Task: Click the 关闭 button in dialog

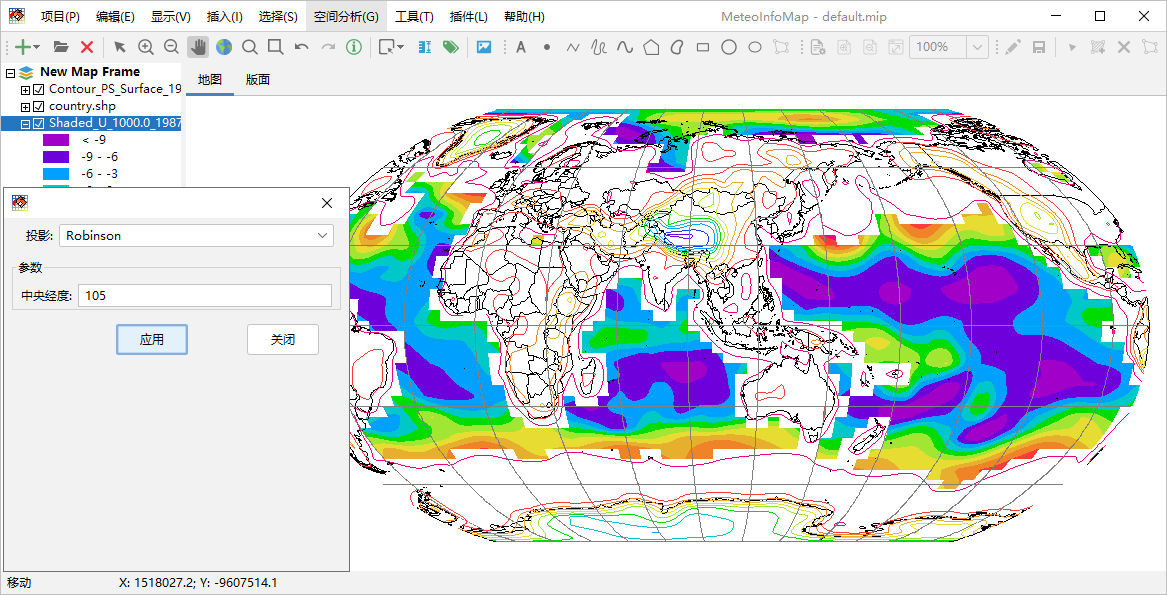Action: (x=283, y=339)
